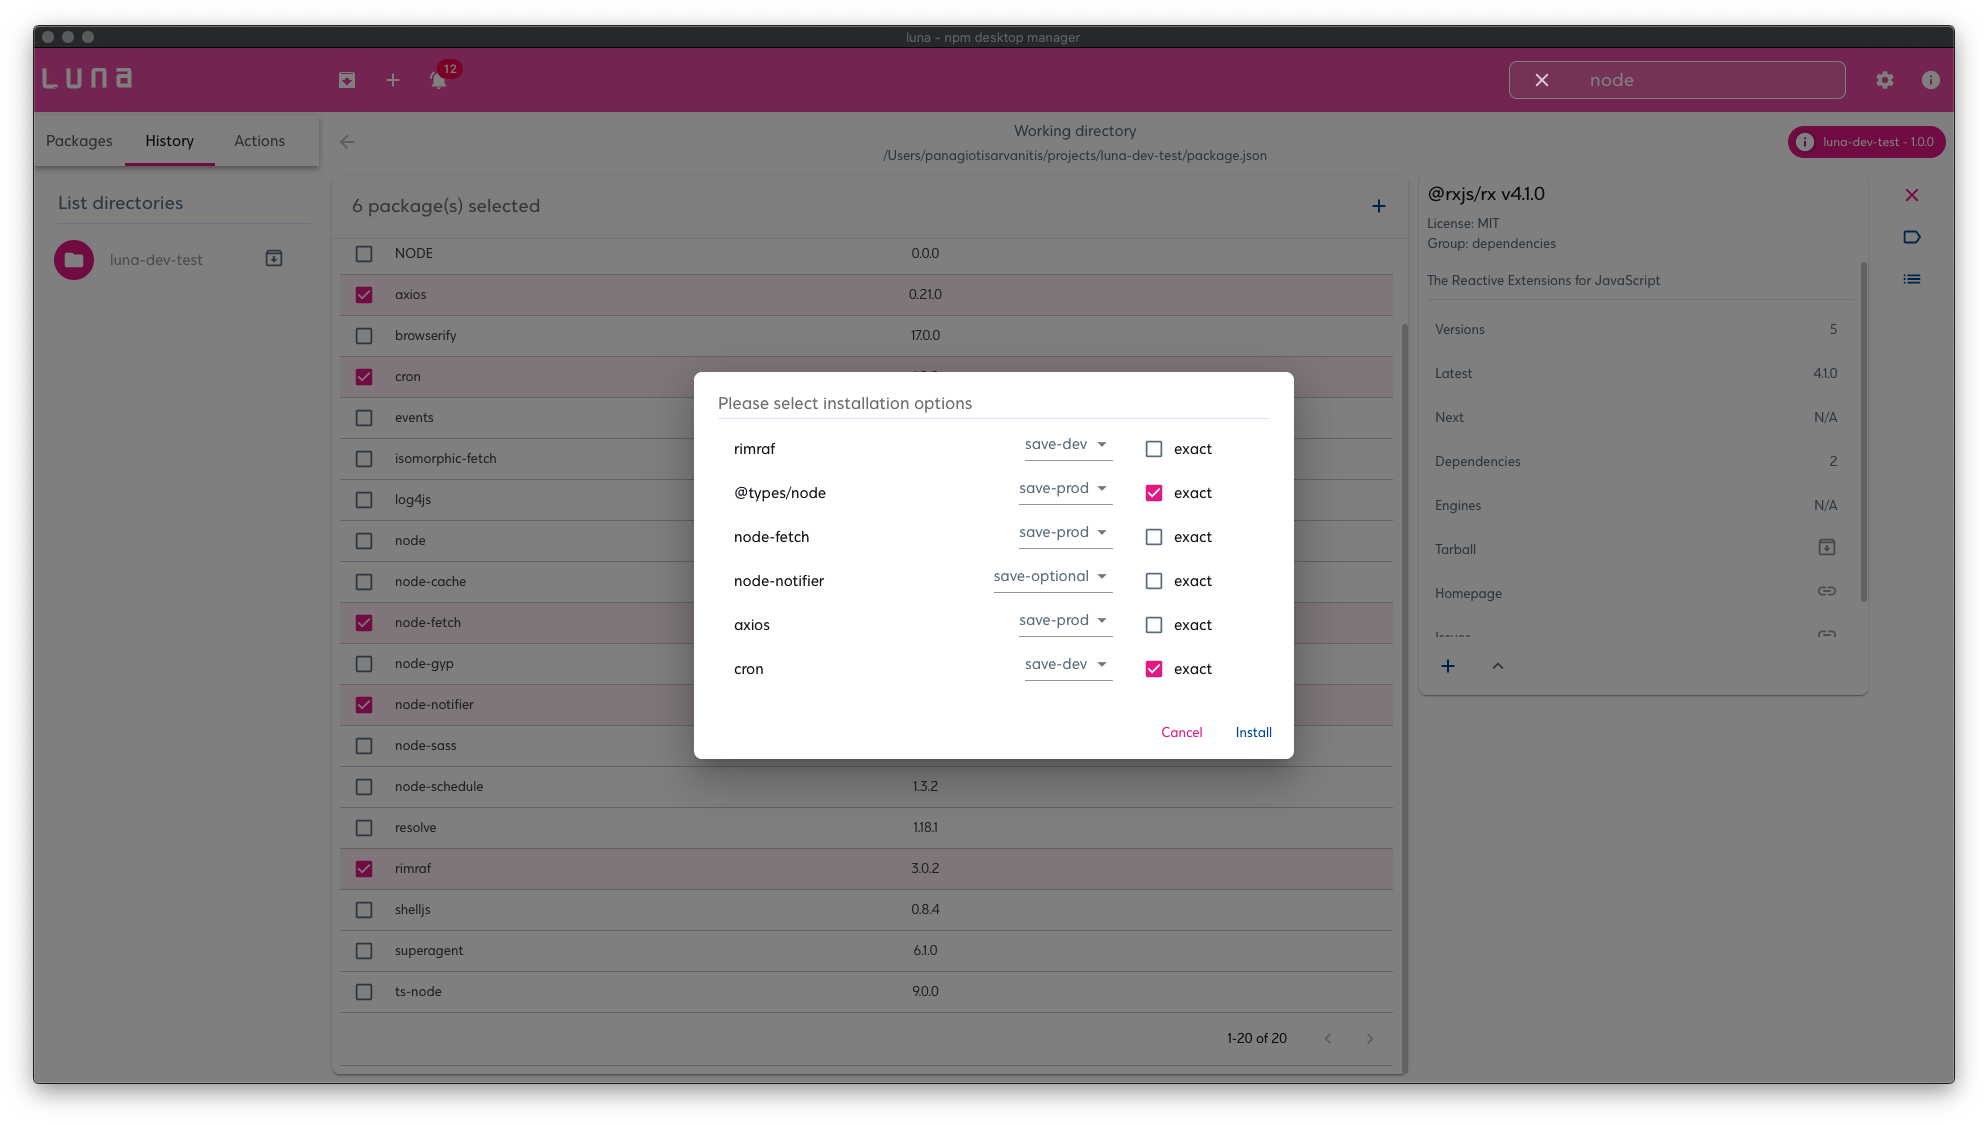Uncheck exact for @types/node

[x=1154, y=493]
